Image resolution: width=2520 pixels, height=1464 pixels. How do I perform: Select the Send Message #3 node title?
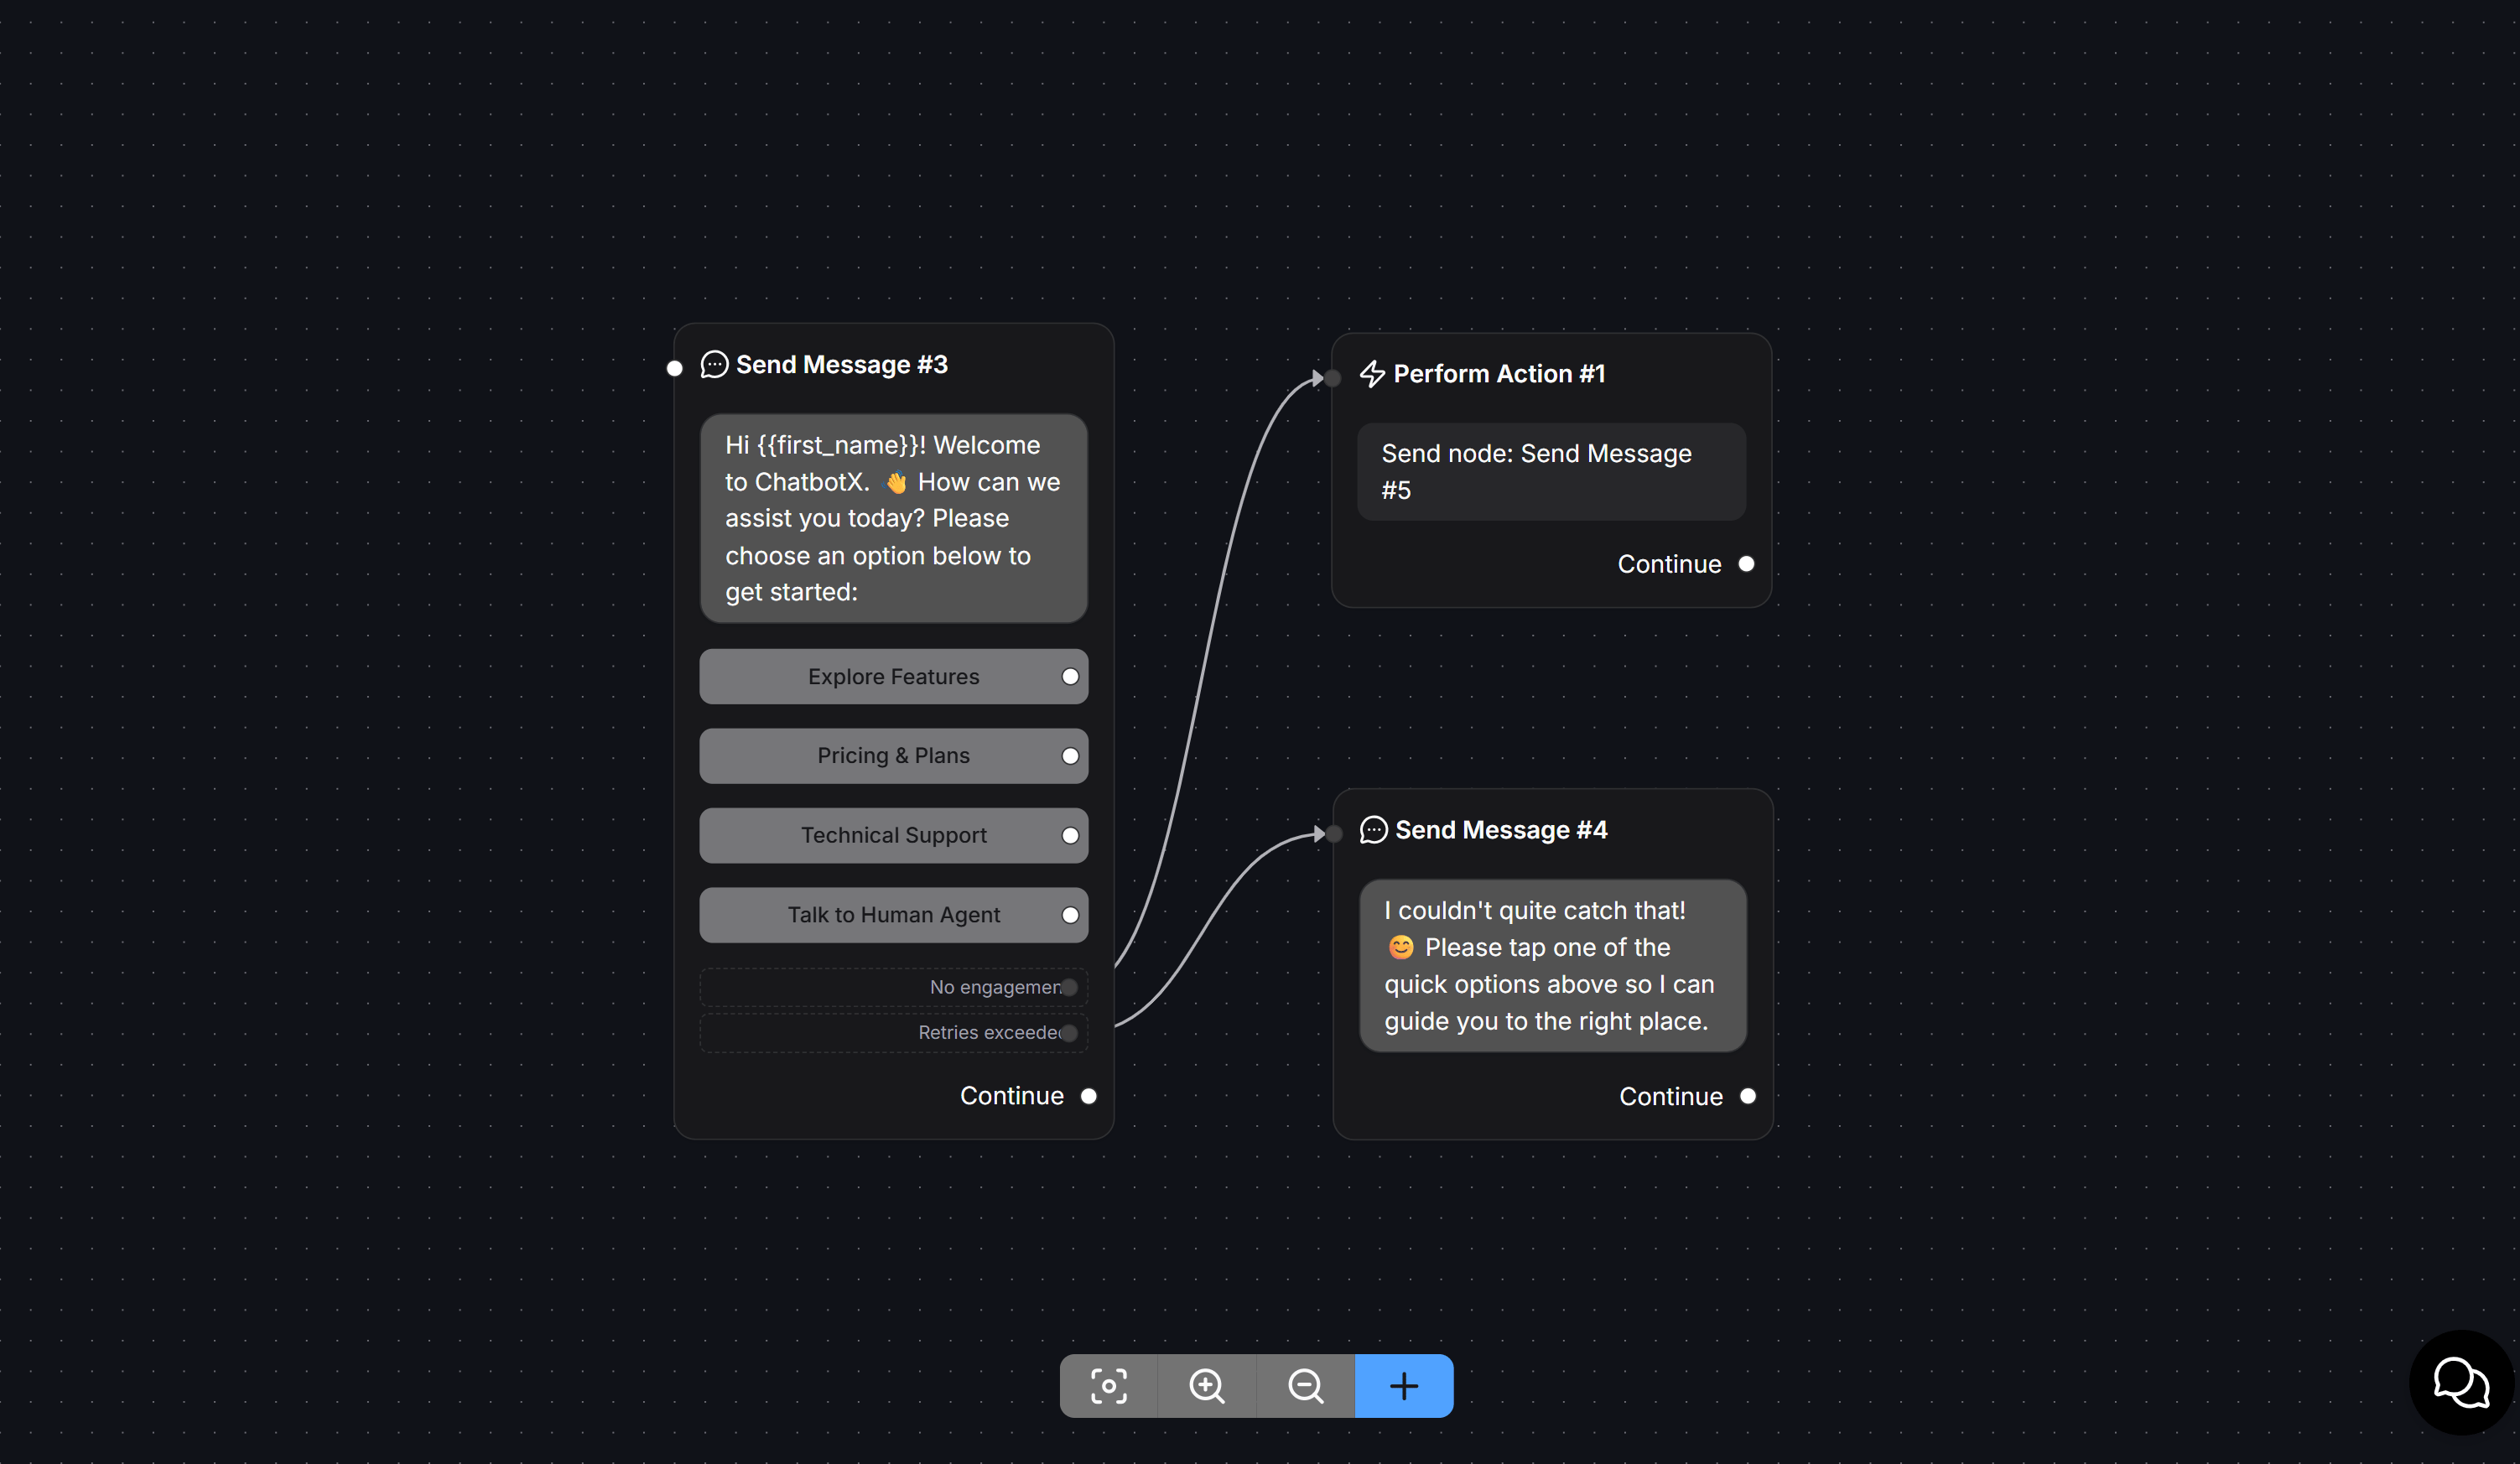[842, 365]
